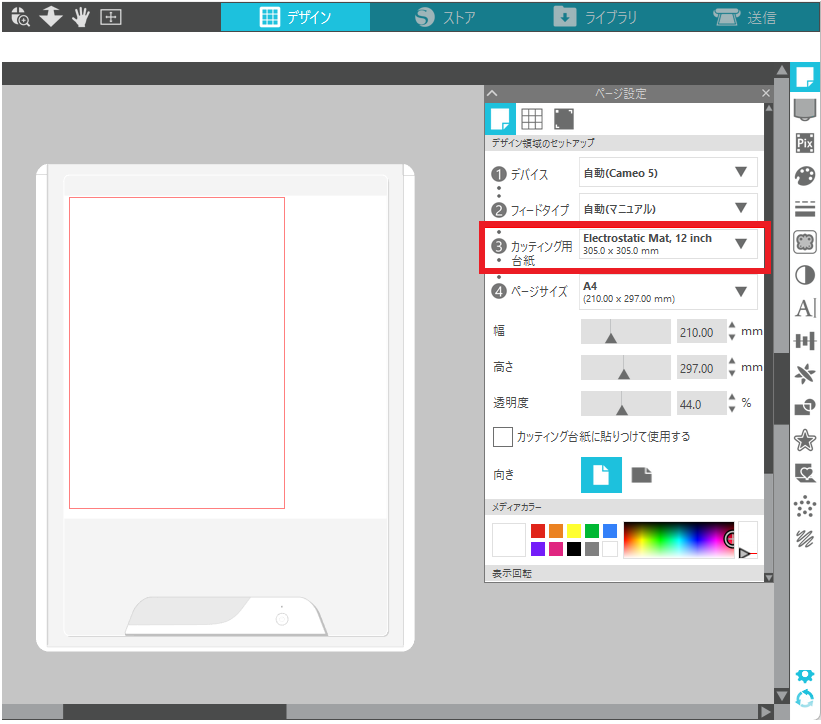The width and height of the screenshot is (821, 724).
Task: Select landscape orientation button
Action: click(x=641, y=475)
